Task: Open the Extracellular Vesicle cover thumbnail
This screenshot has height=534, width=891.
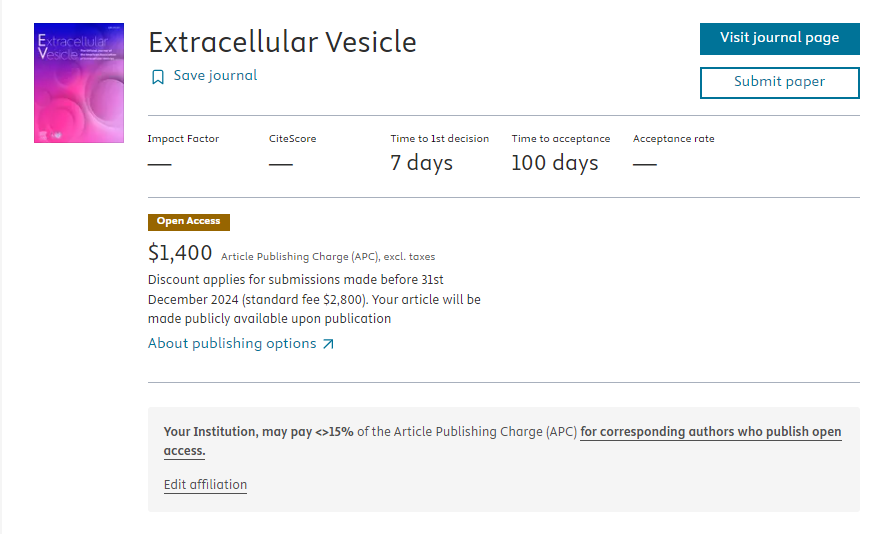Action: [79, 83]
